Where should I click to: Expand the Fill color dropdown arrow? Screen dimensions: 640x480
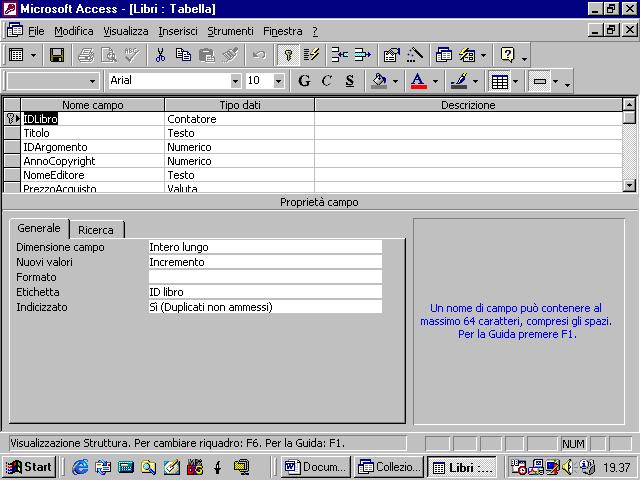pos(395,81)
